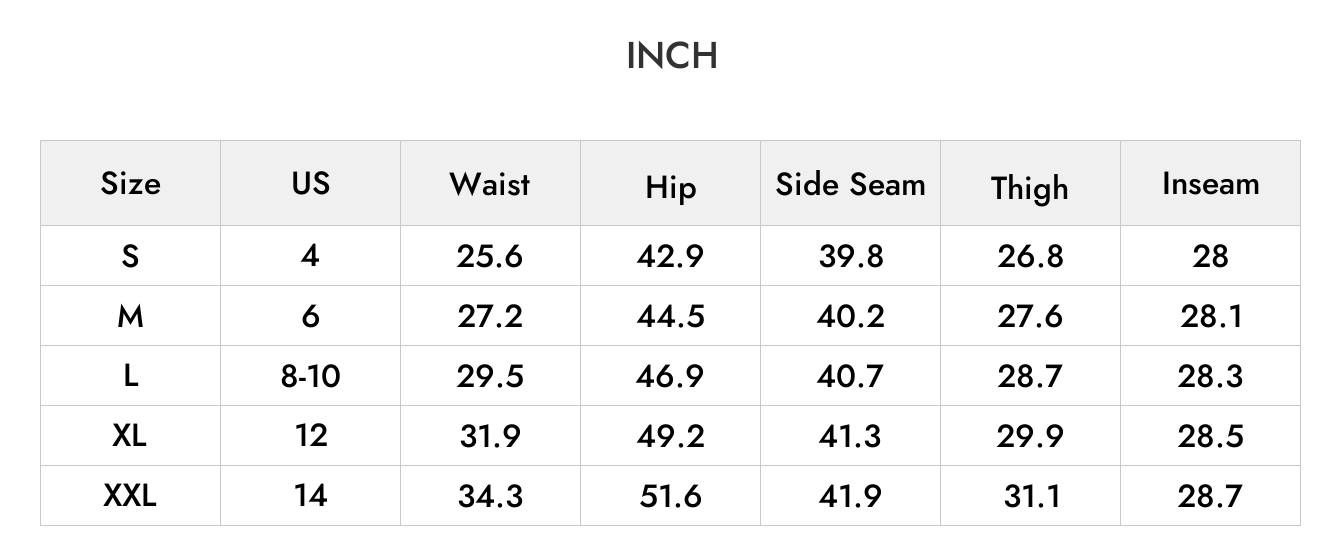The height and width of the screenshot is (540, 1340).
Task: Select the Waist column header
Action: 490,184
